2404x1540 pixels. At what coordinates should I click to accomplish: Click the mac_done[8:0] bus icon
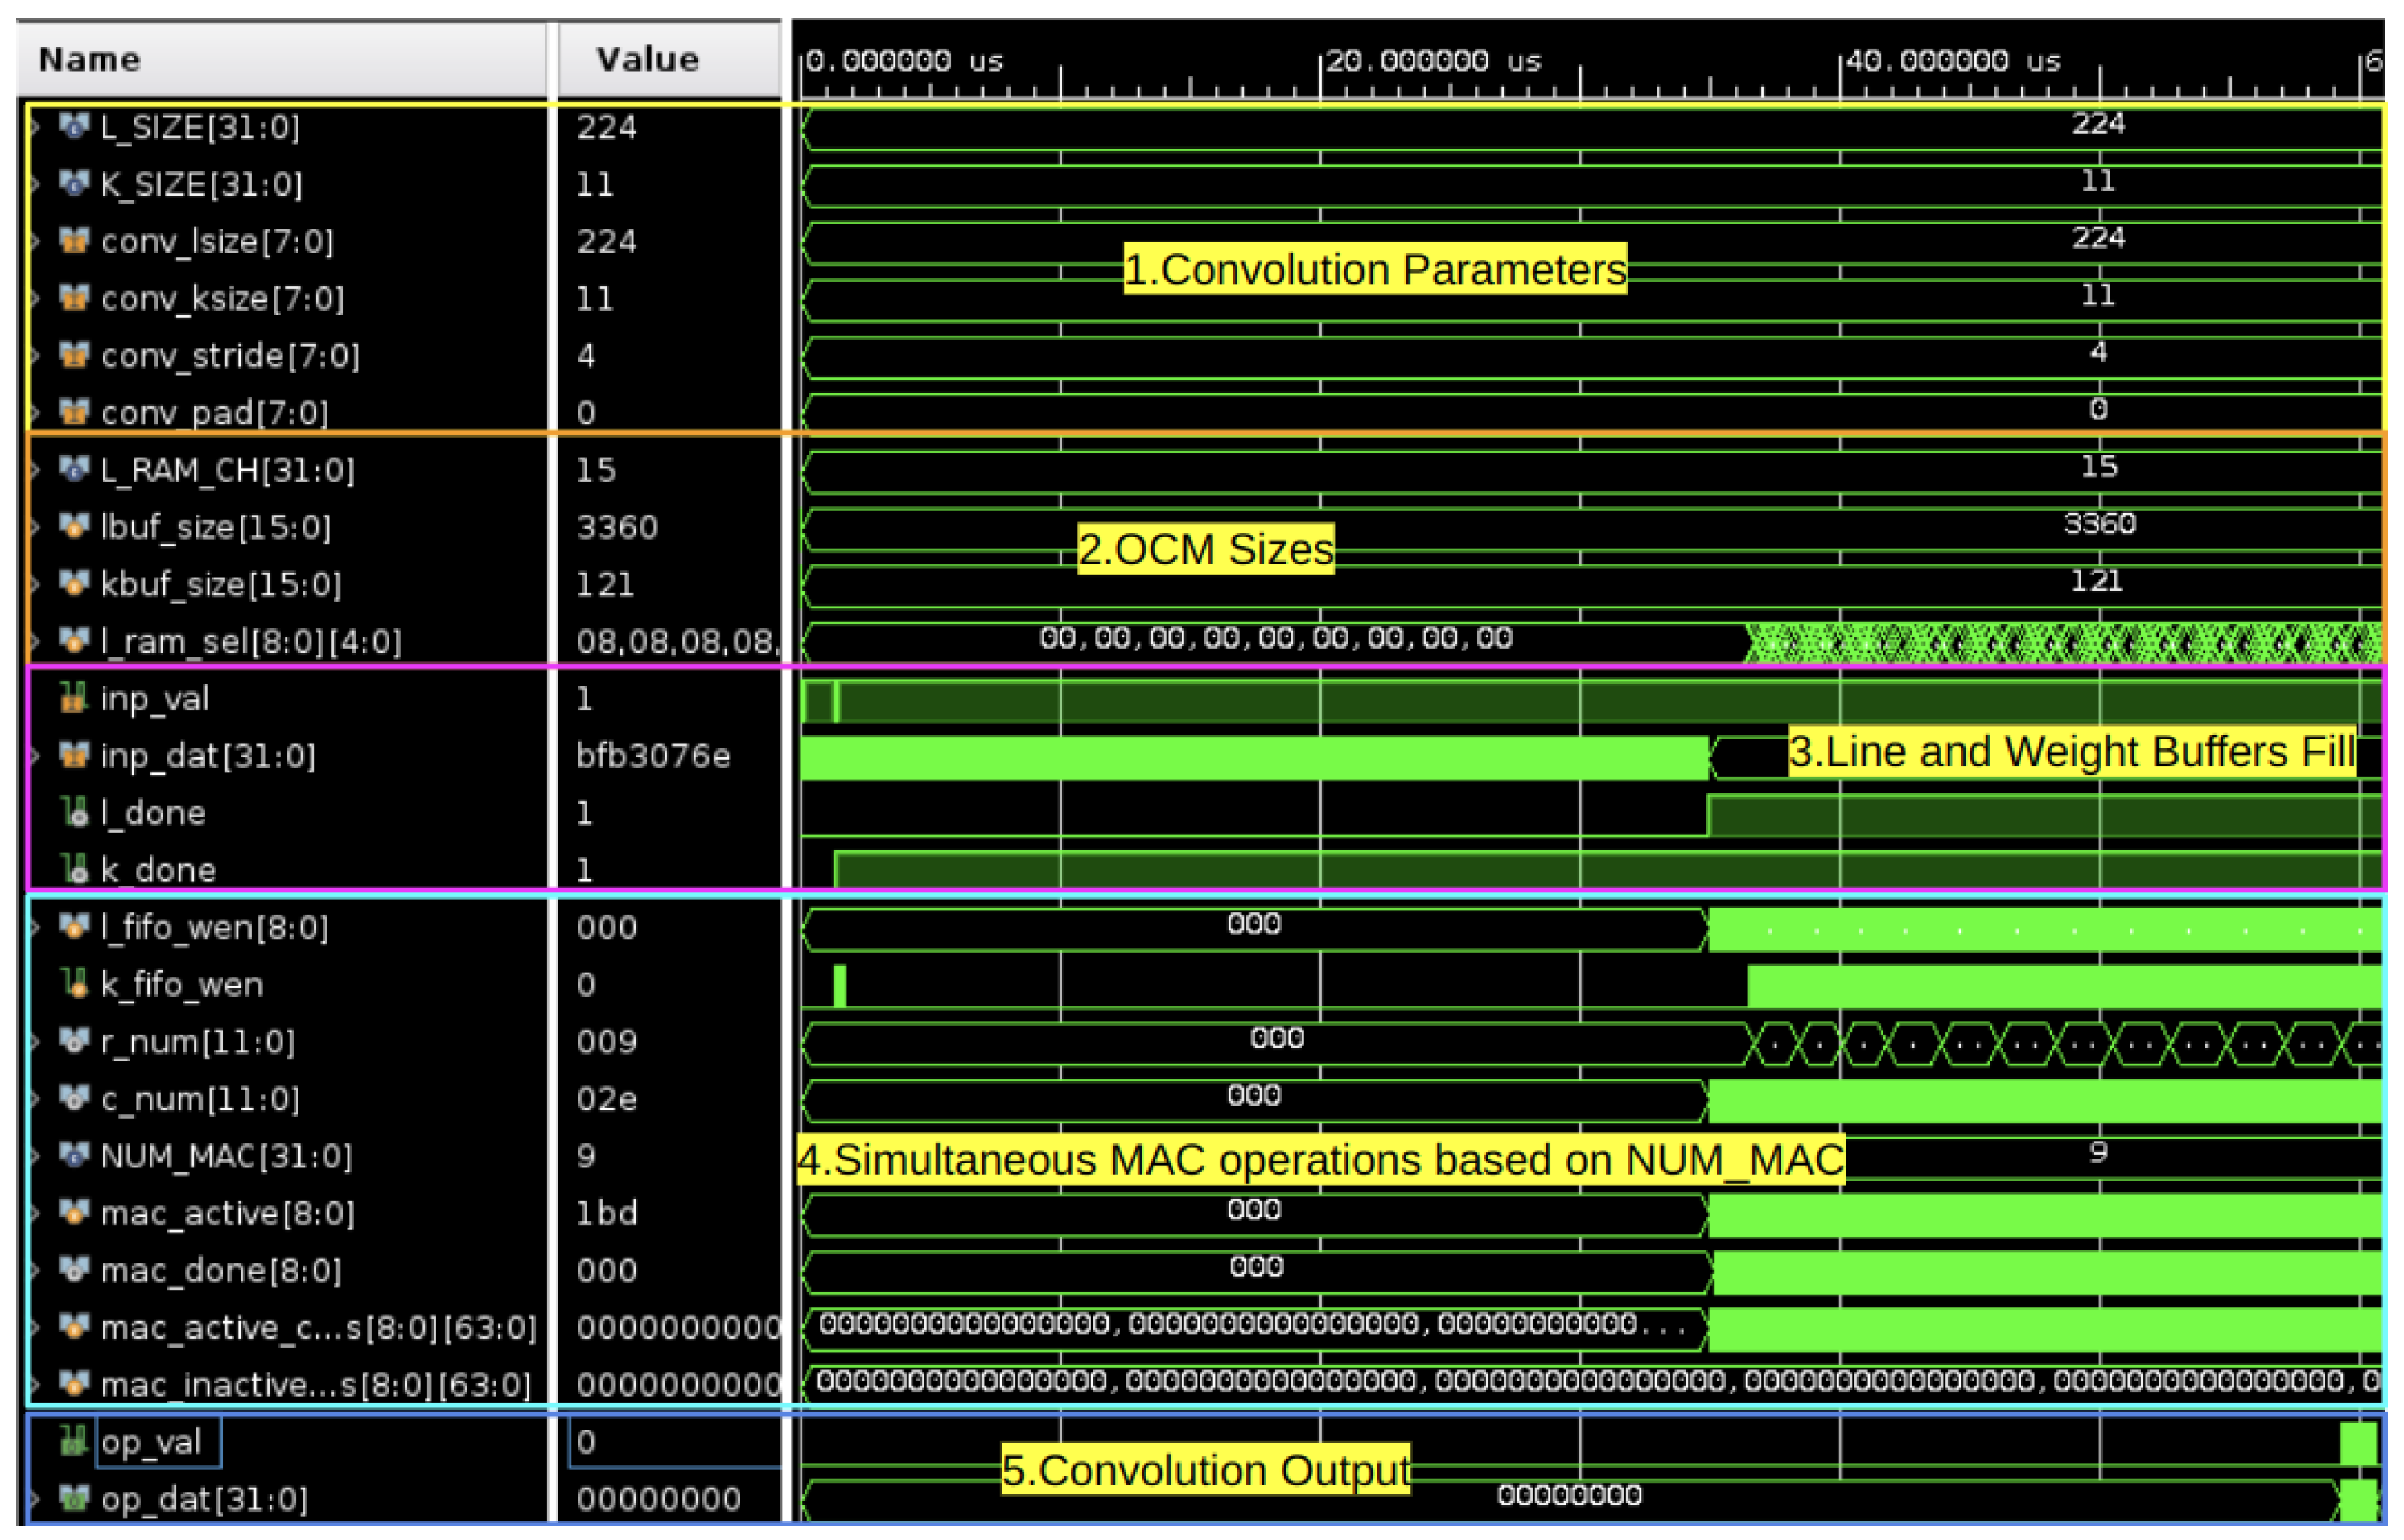pyautogui.click(x=73, y=1270)
